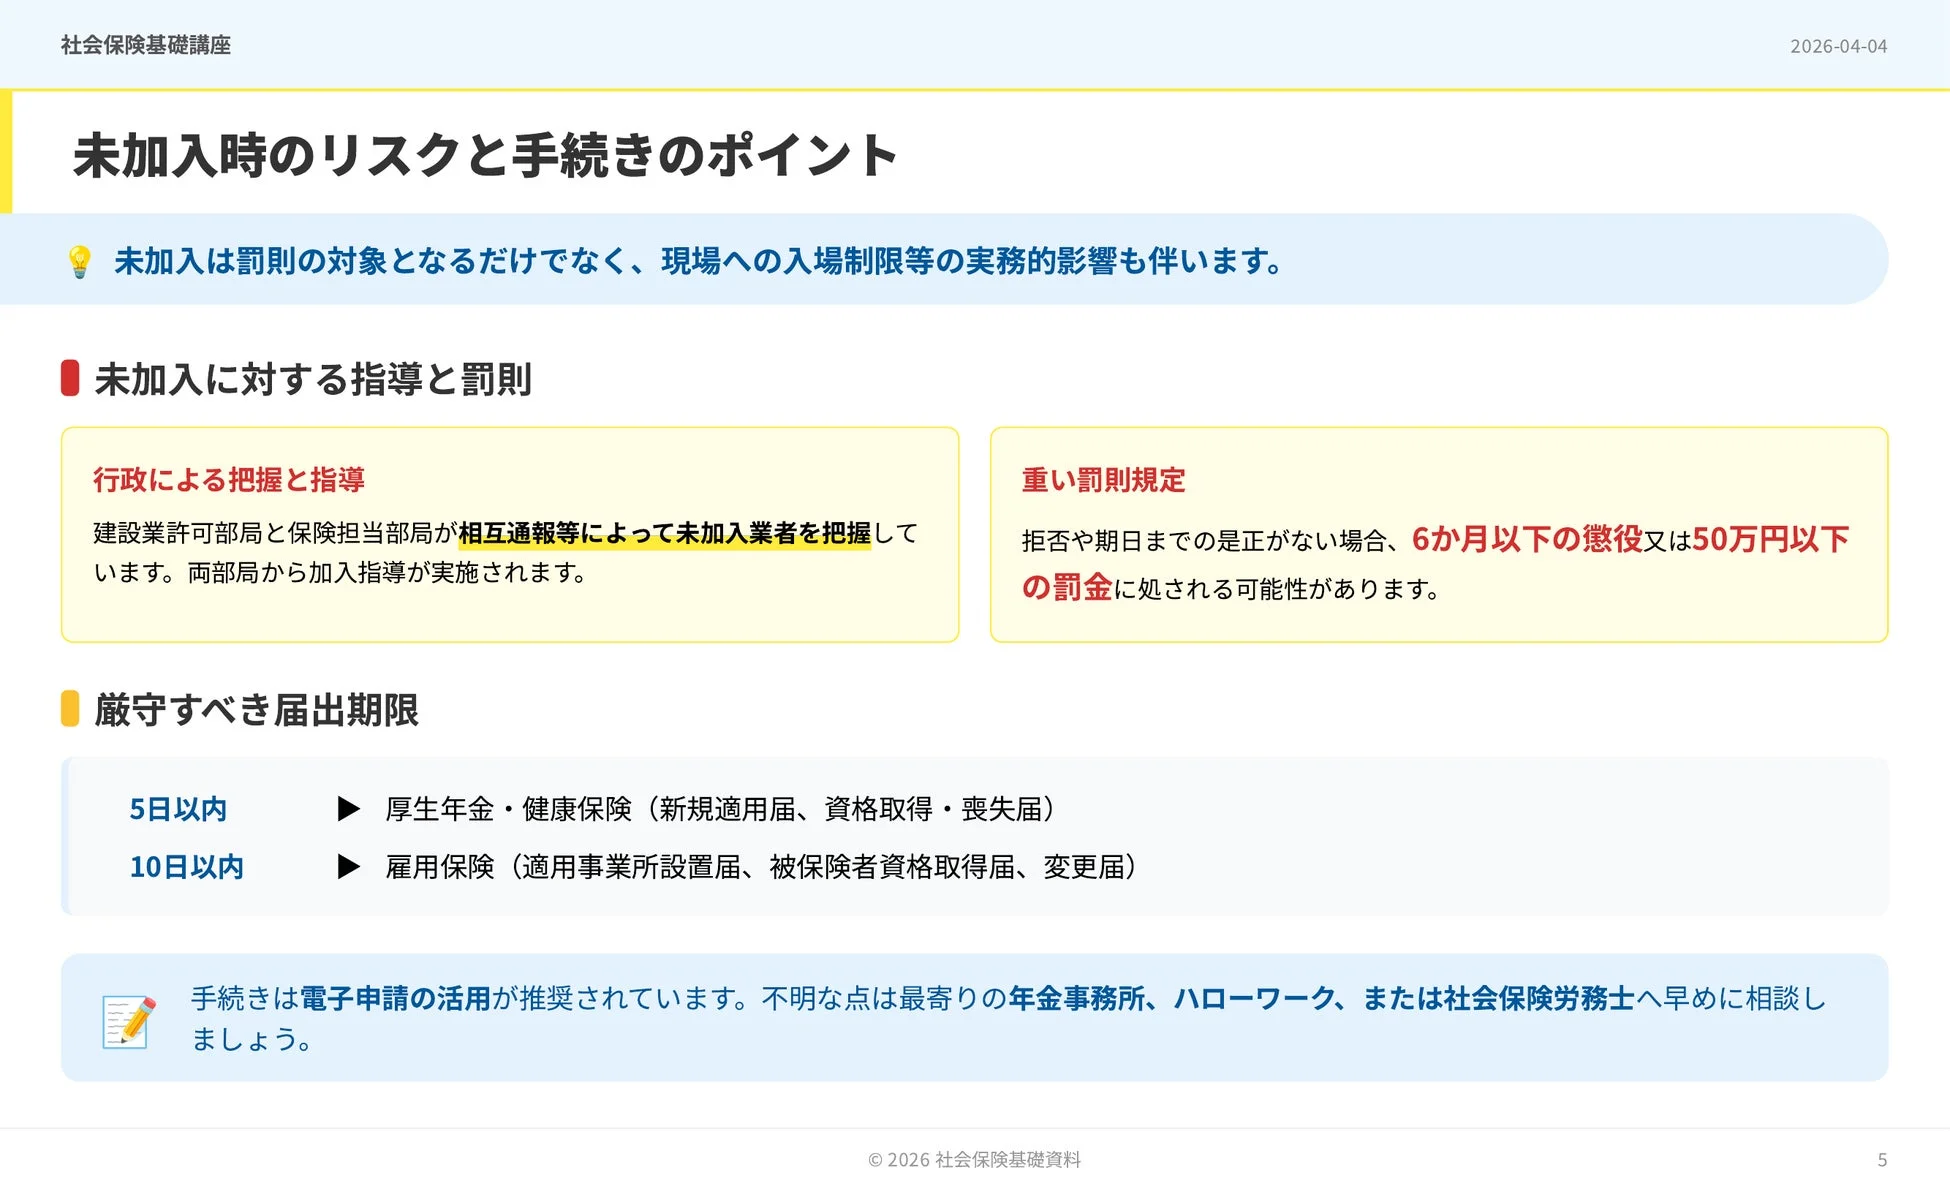
Task: Click the 社会保険労務士 text in the bottom box
Action: tap(1538, 996)
